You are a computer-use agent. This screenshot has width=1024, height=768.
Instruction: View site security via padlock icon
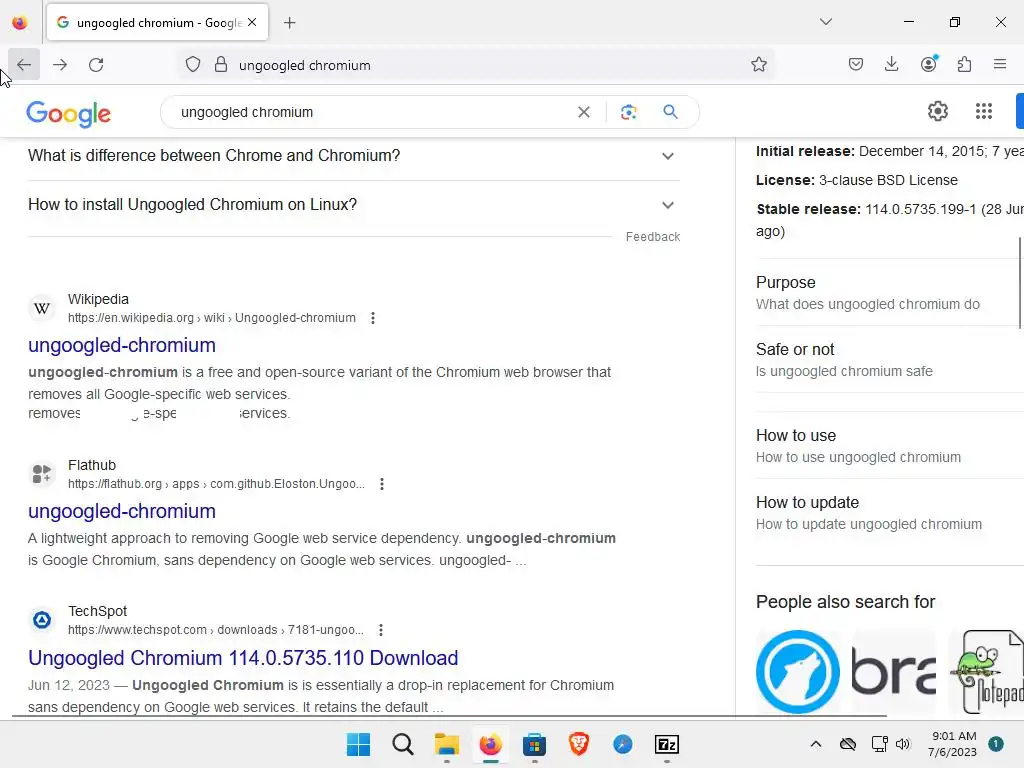click(x=221, y=65)
